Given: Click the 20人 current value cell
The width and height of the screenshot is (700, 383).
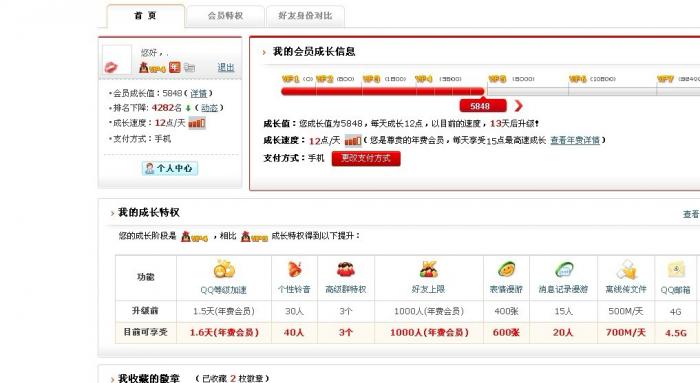Looking at the screenshot, I should click(563, 333).
